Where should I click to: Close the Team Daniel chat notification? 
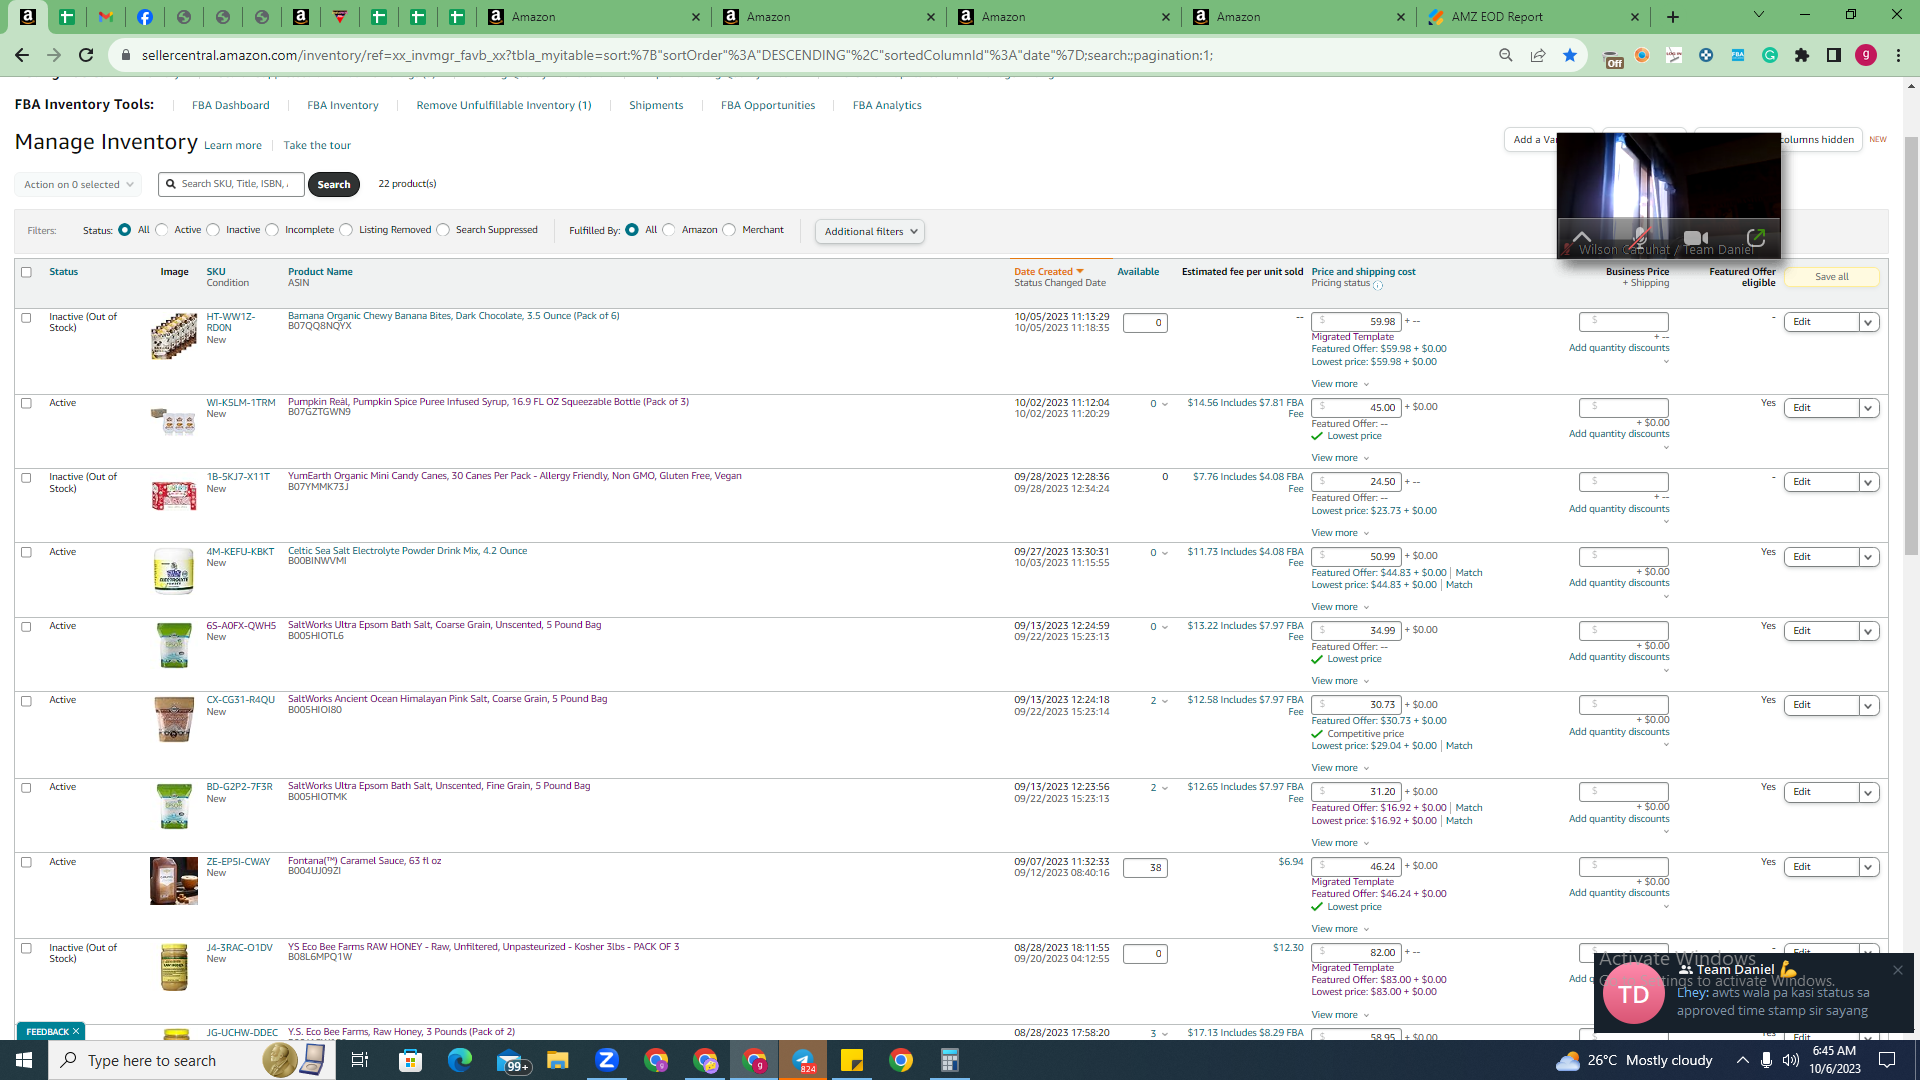click(x=1898, y=970)
